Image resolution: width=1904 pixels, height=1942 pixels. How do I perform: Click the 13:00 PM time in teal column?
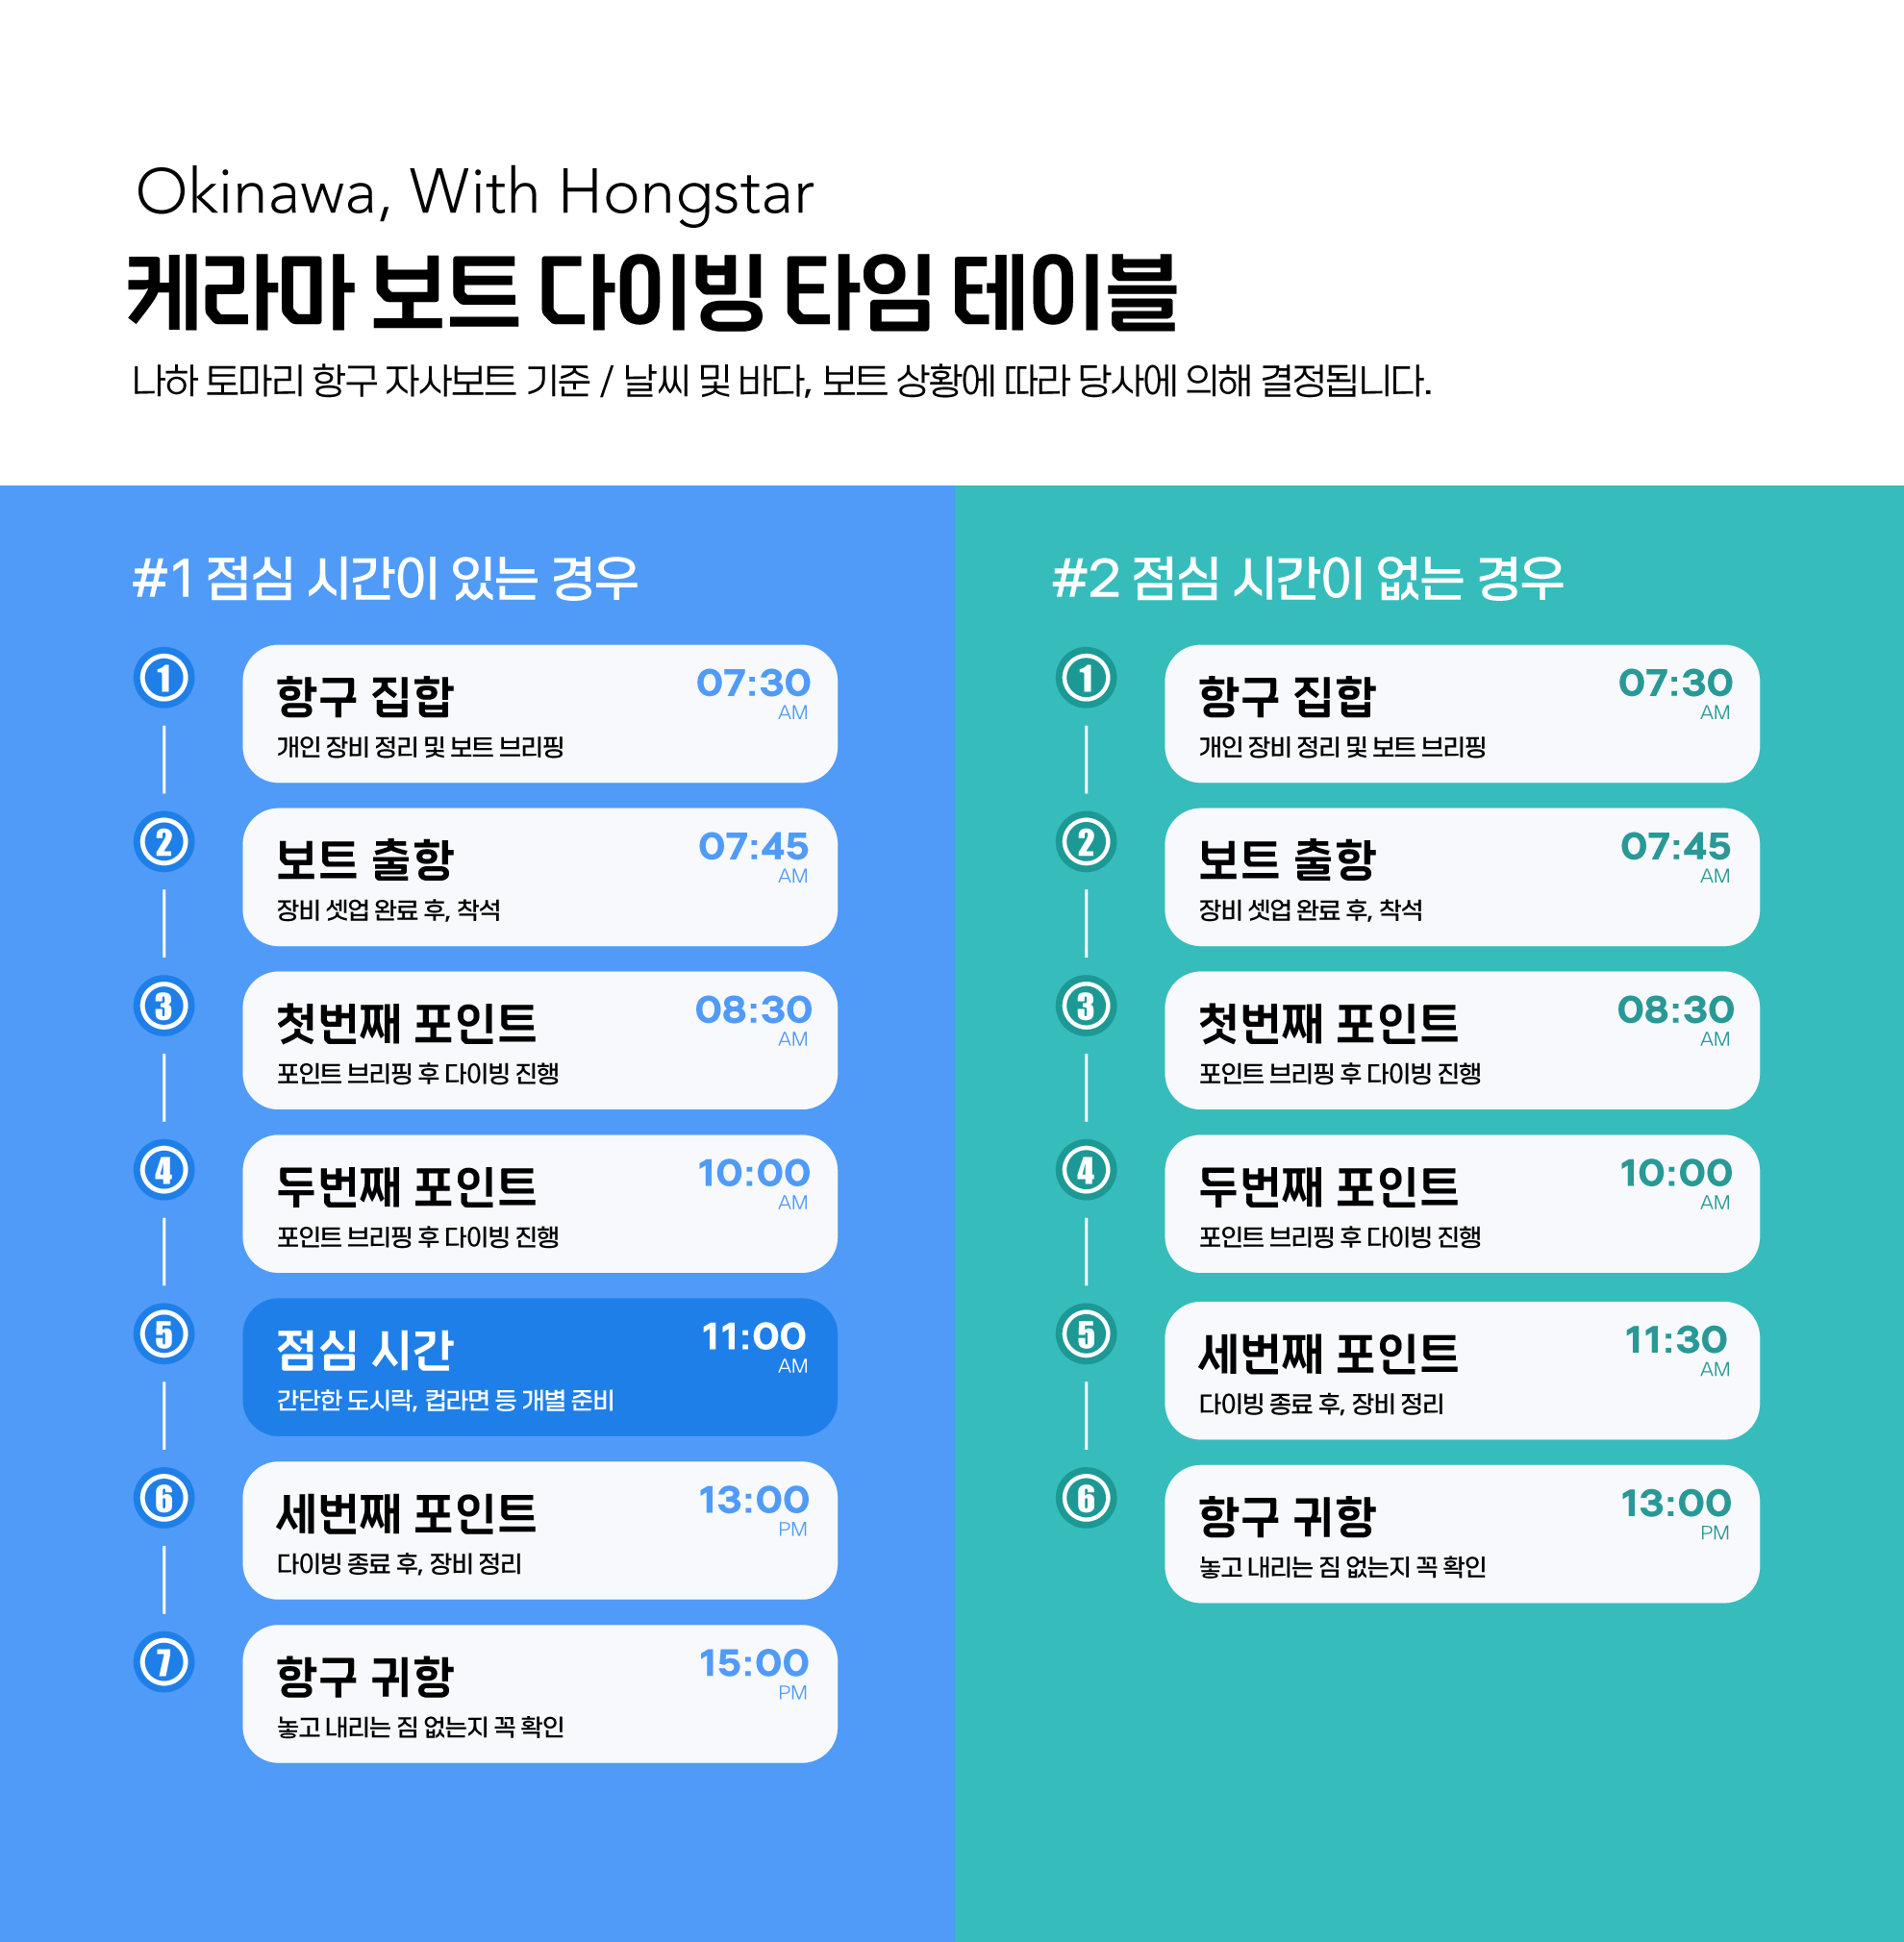[x=1675, y=1503]
